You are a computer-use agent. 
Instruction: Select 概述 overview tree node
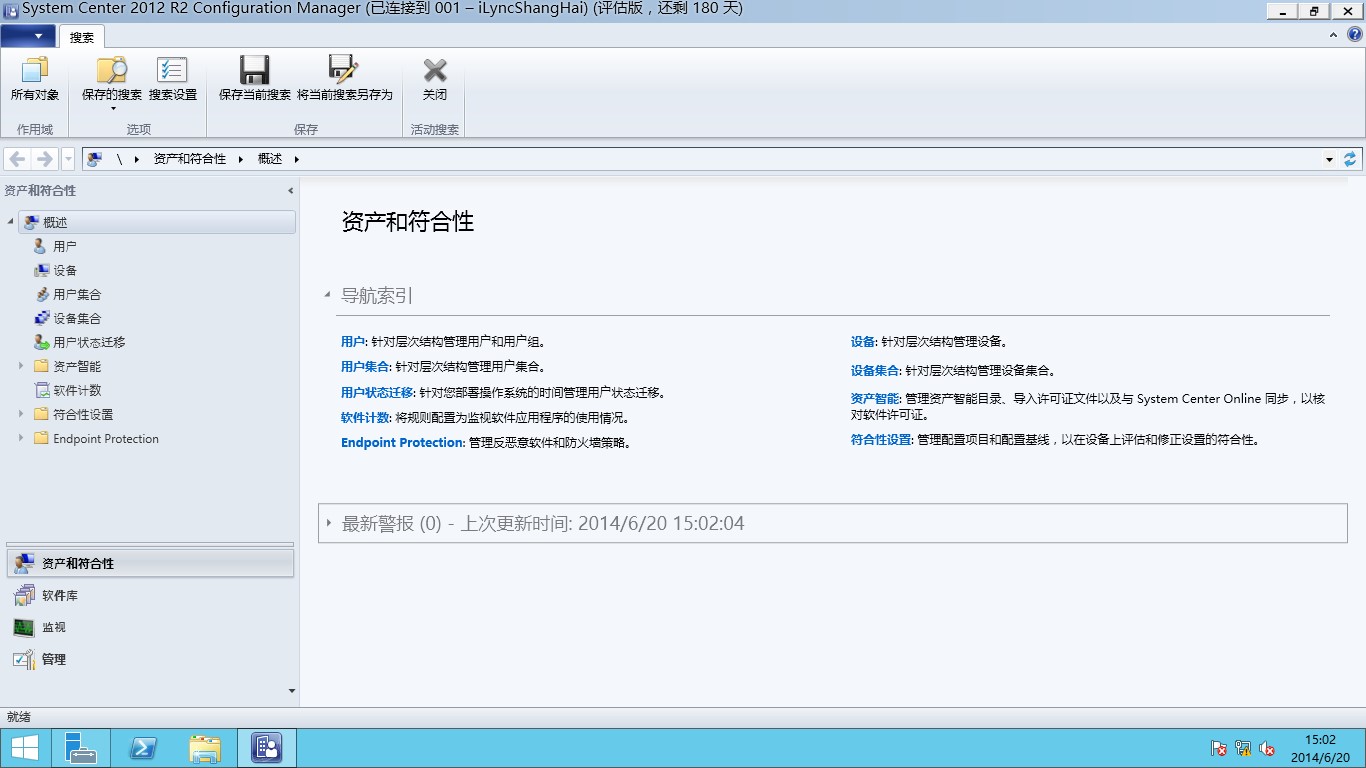[x=156, y=222]
